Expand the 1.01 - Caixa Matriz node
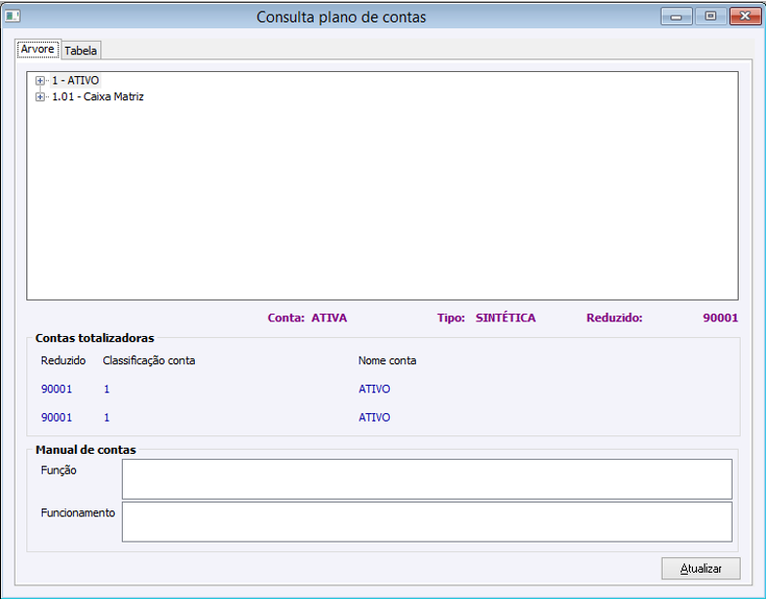The height and width of the screenshot is (599, 766). [x=40, y=97]
